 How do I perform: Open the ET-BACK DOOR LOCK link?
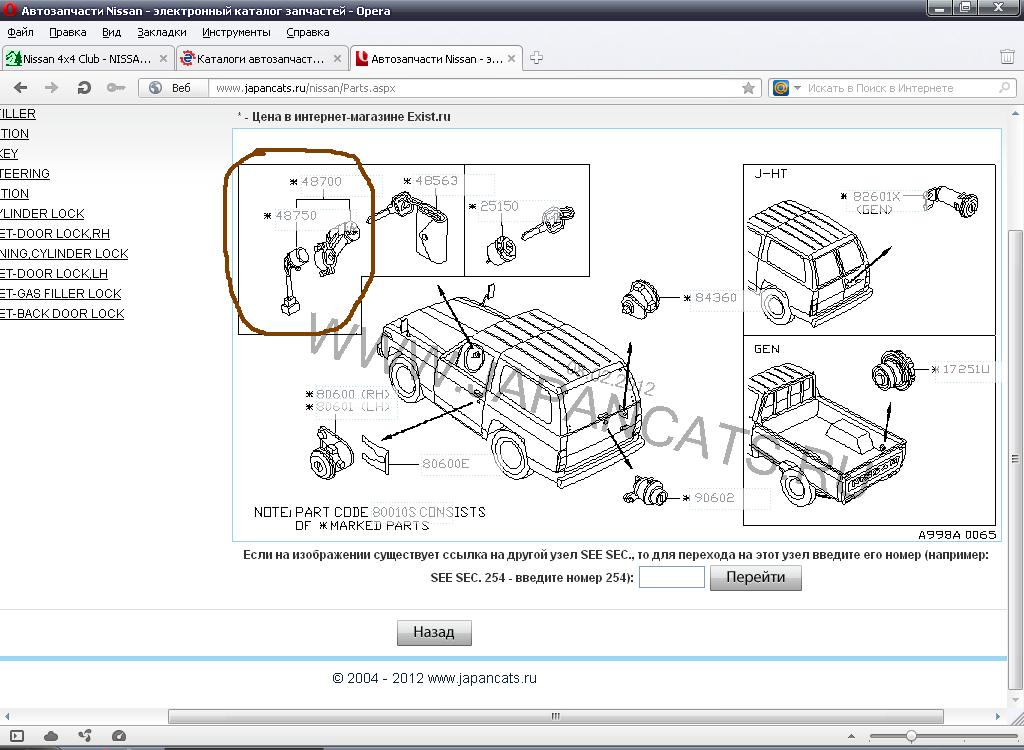(62, 314)
